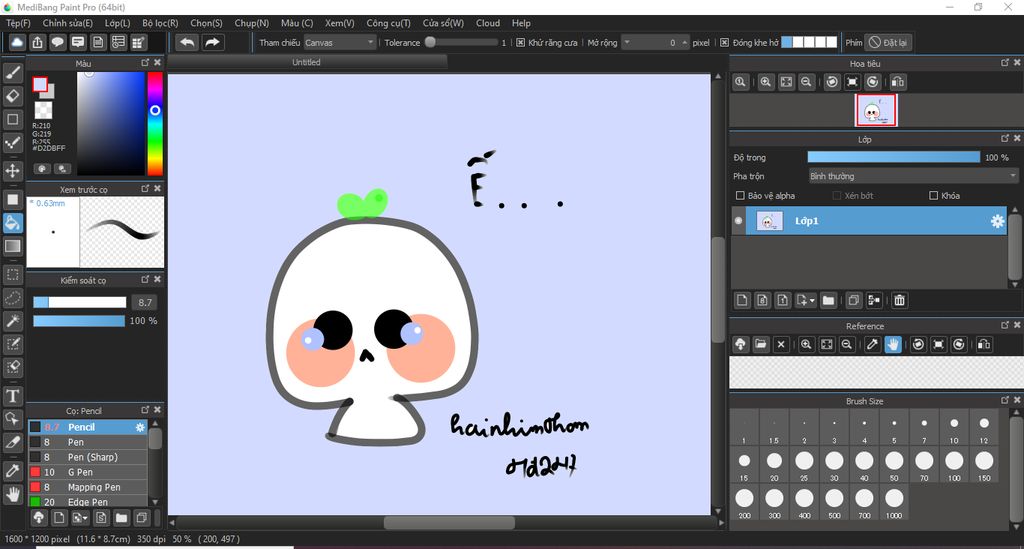The height and width of the screenshot is (549, 1024).
Task: Open image in Reference panel
Action: coord(761,344)
